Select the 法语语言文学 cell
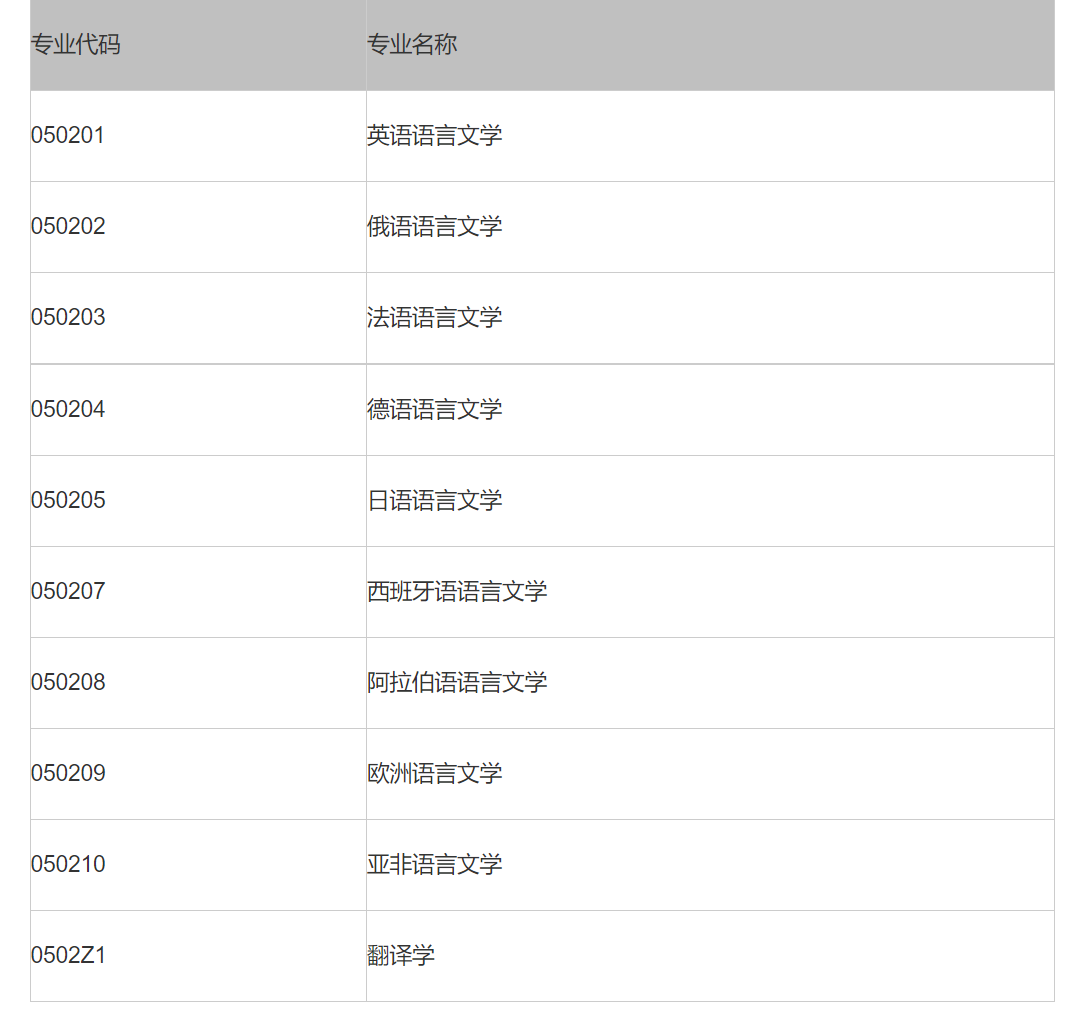The image size is (1082, 1017). (x=710, y=318)
